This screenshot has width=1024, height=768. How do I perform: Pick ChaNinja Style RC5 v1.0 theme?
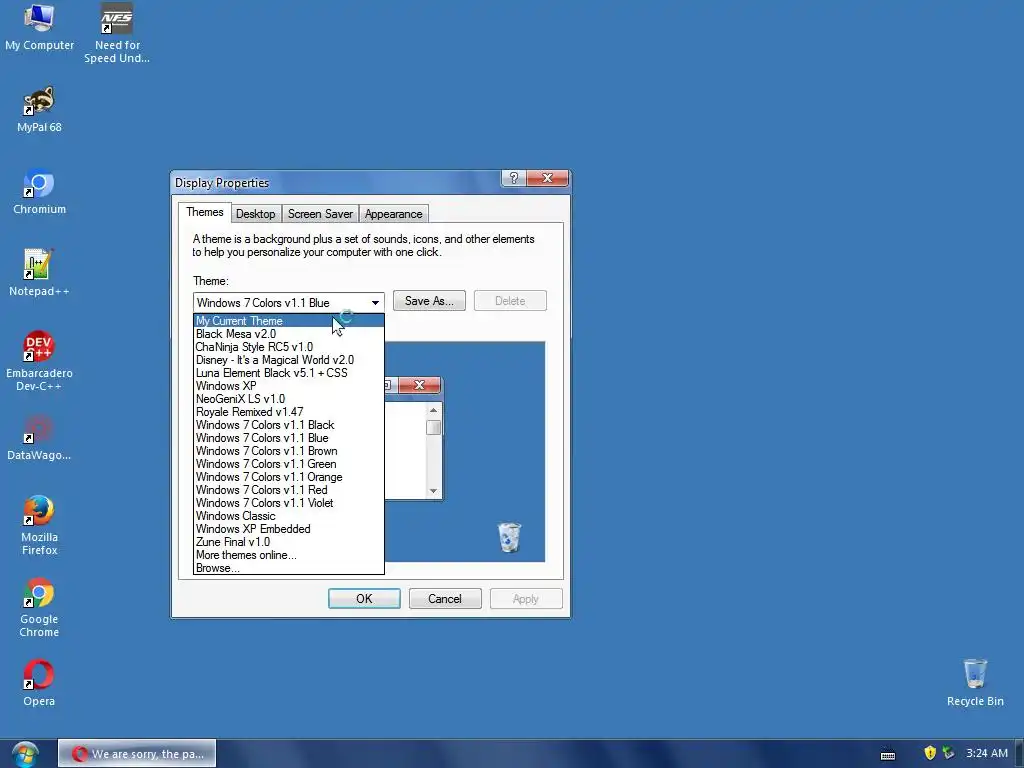[x=289, y=347]
